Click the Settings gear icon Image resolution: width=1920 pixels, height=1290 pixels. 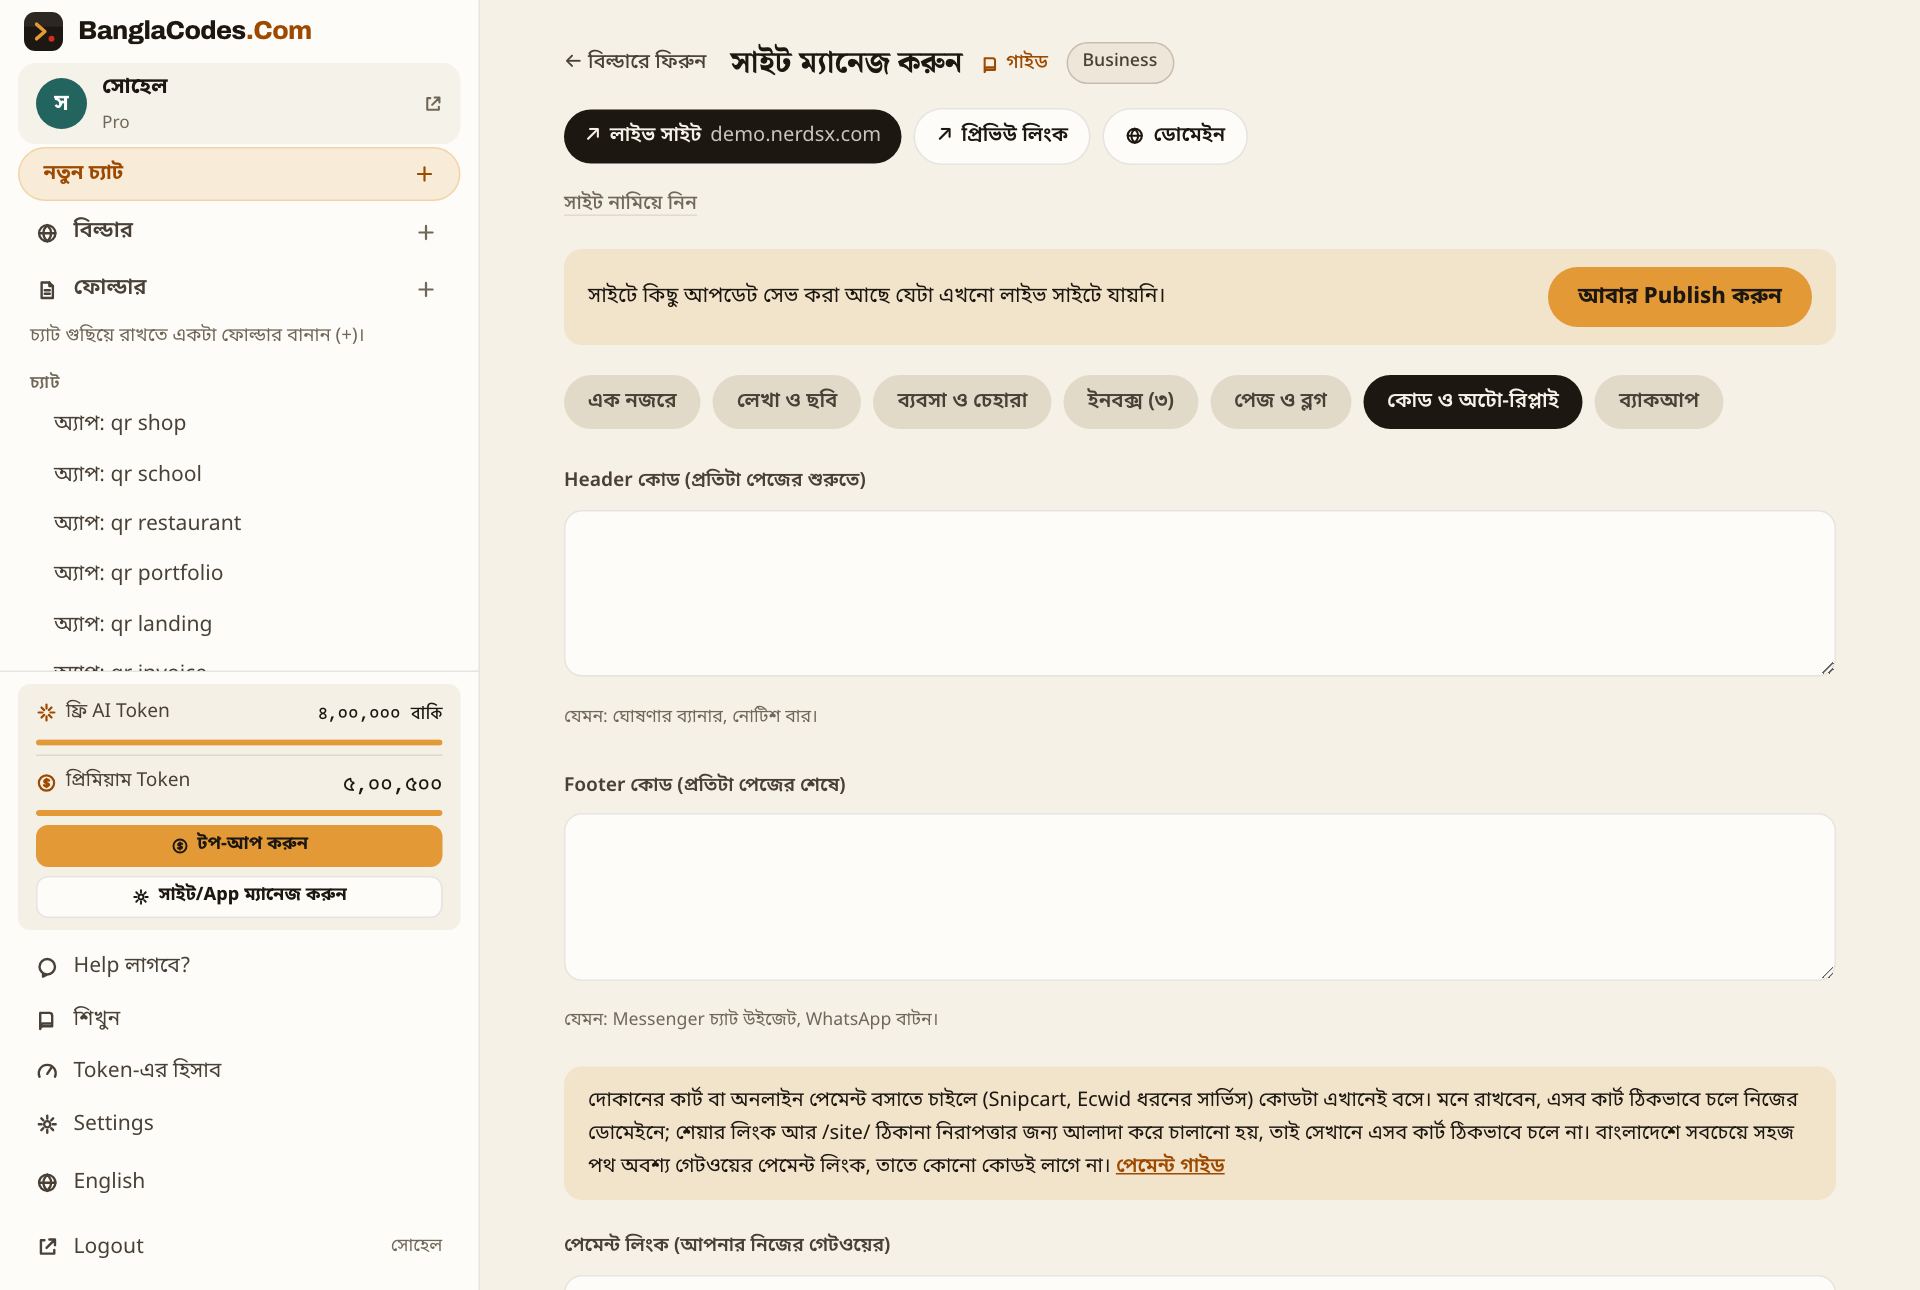(x=47, y=1124)
